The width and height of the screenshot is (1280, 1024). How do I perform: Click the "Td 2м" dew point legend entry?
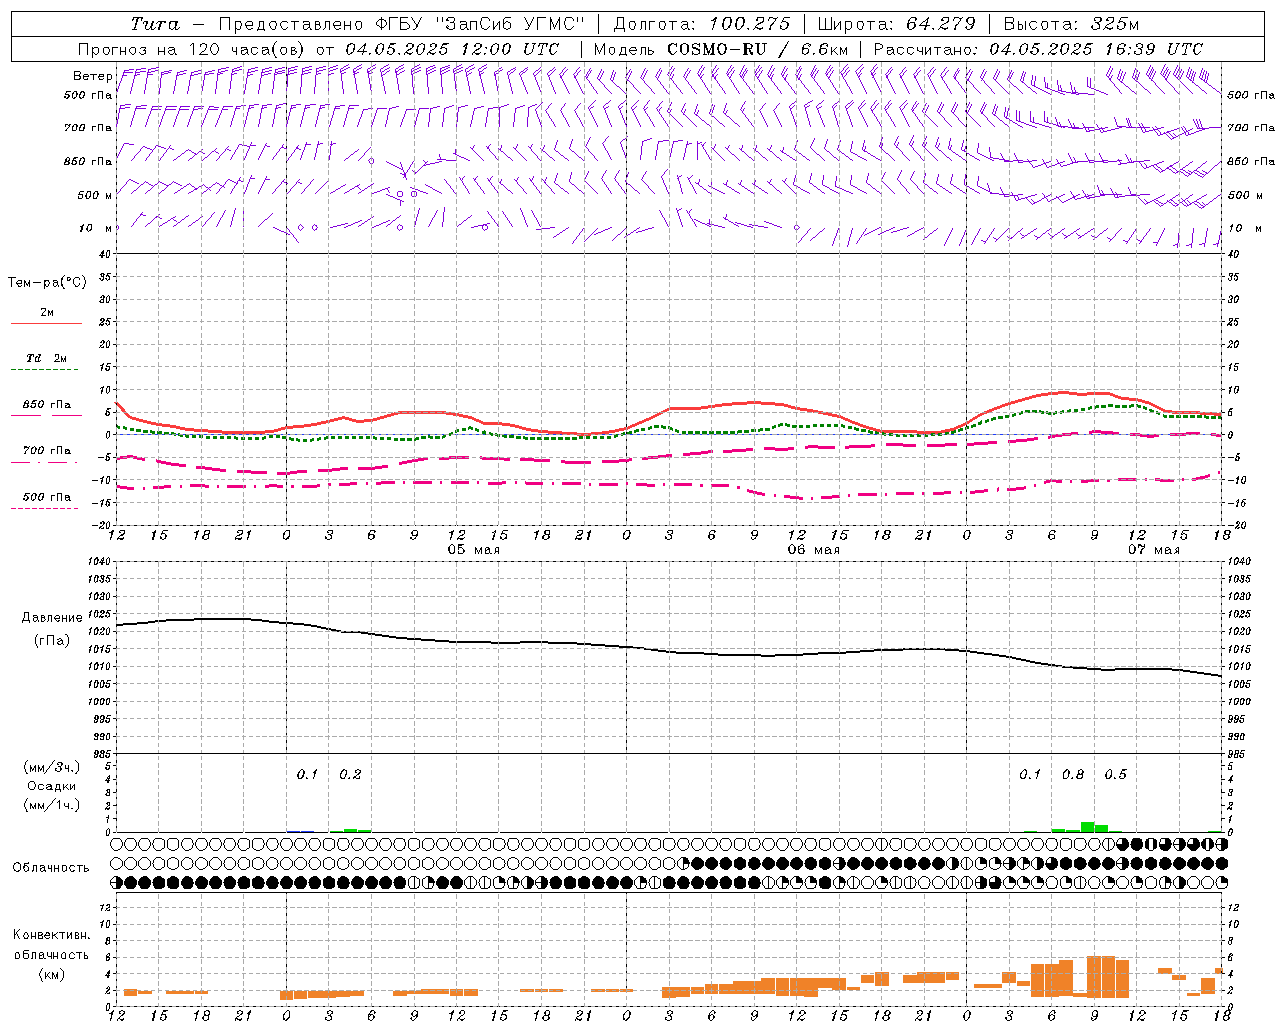[47, 358]
